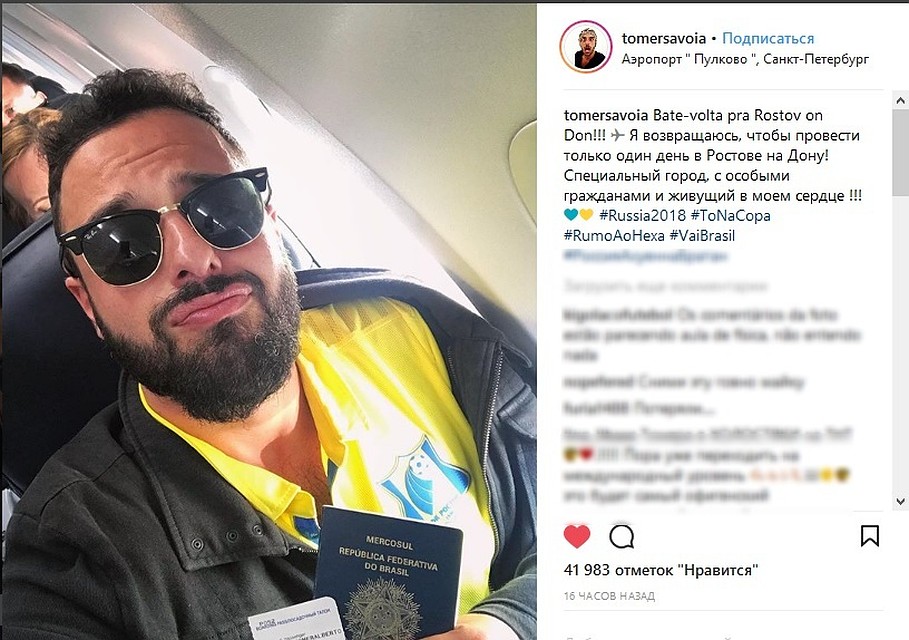The width and height of the screenshot is (909, 640).
Task: Open tomersavoia username in post header
Action: click(664, 38)
